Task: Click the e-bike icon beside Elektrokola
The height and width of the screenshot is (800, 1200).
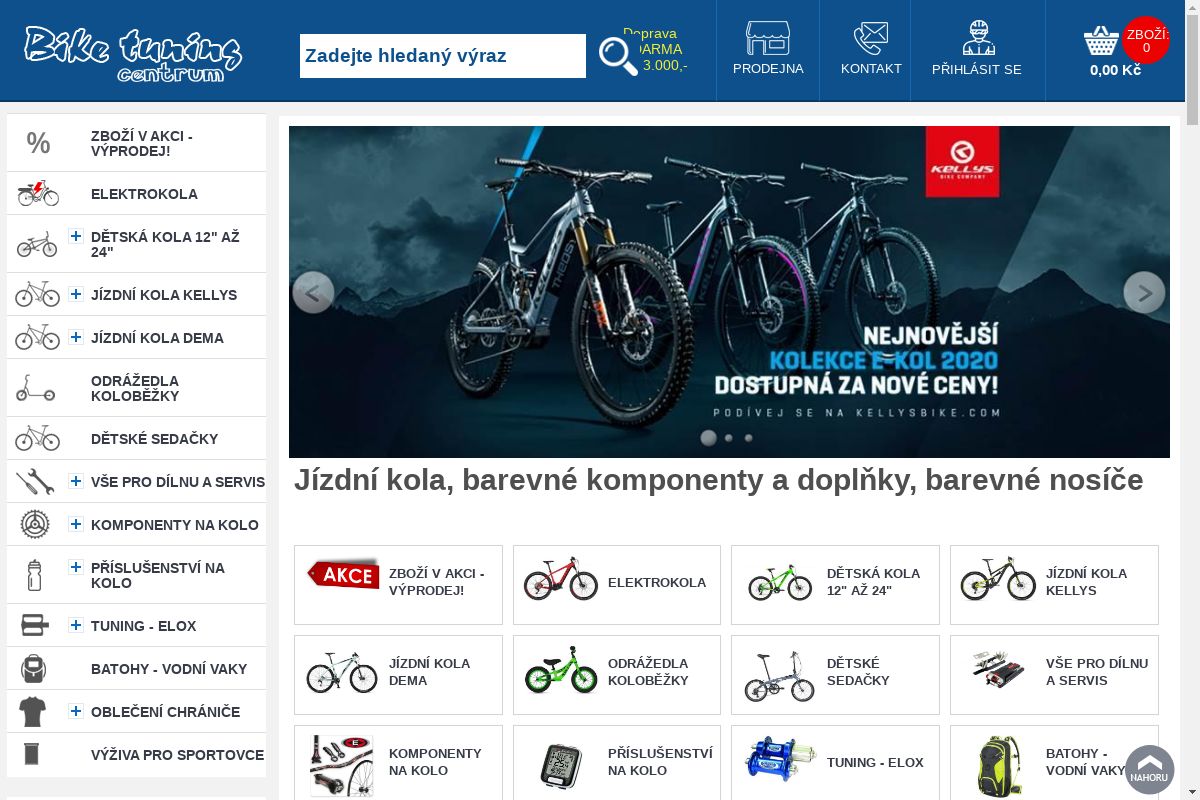Action: tap(38, 193)
